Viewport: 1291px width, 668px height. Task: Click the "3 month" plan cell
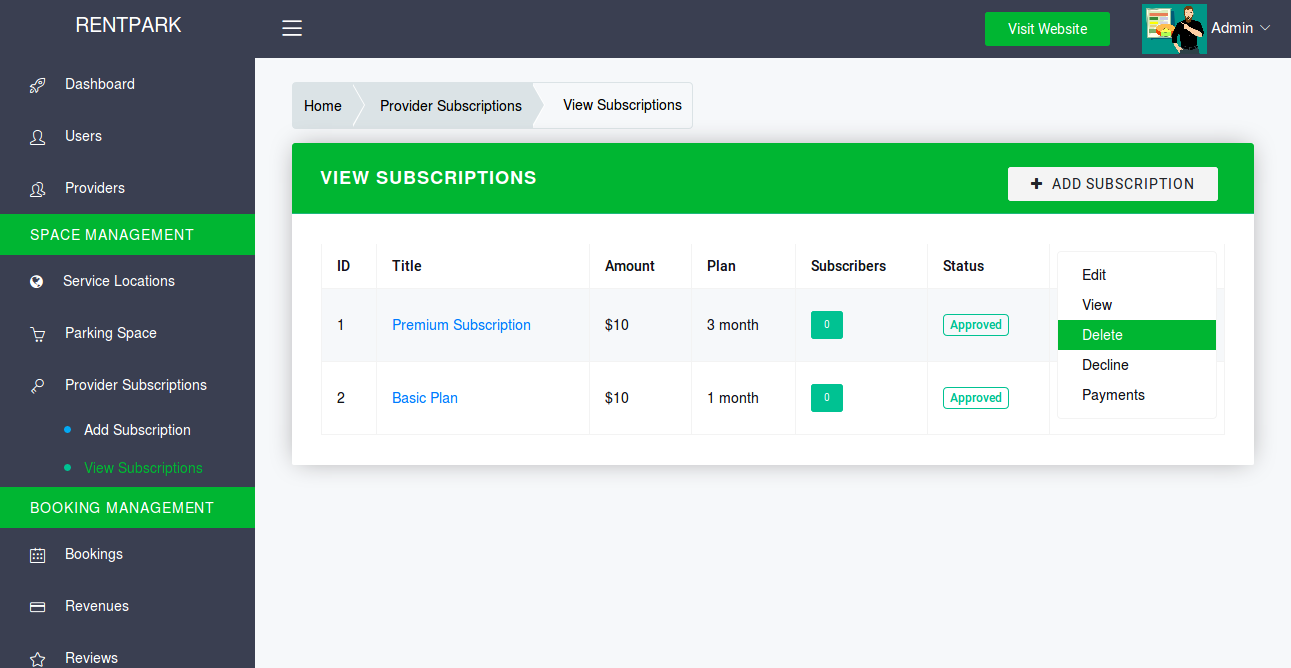[733, 325]
